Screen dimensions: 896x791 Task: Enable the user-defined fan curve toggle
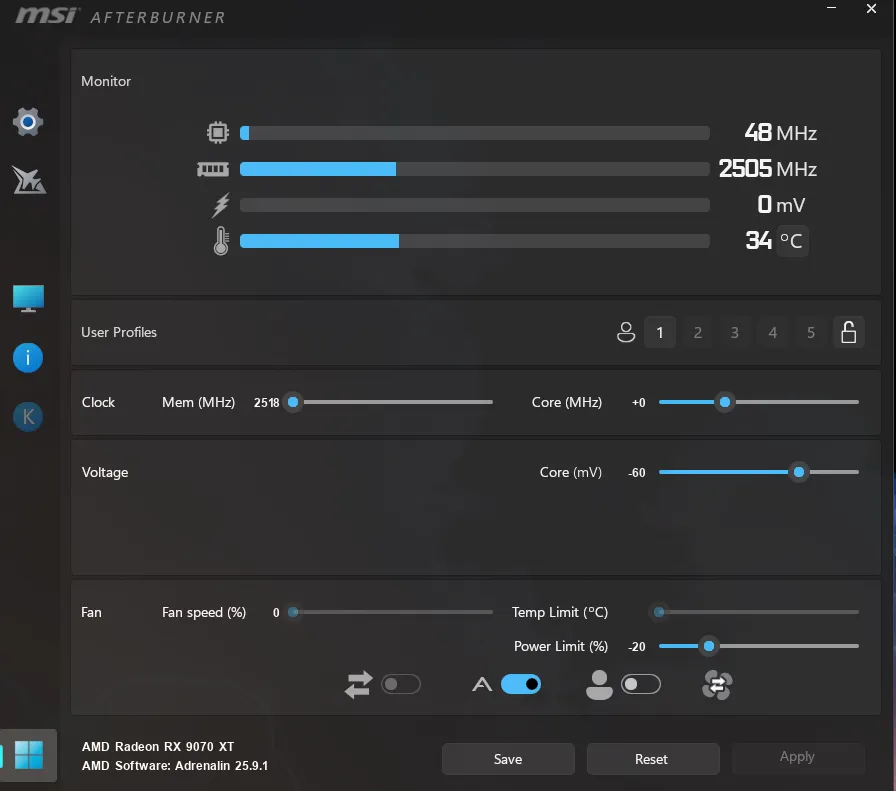pyautogui.click(x=641, y=684)
